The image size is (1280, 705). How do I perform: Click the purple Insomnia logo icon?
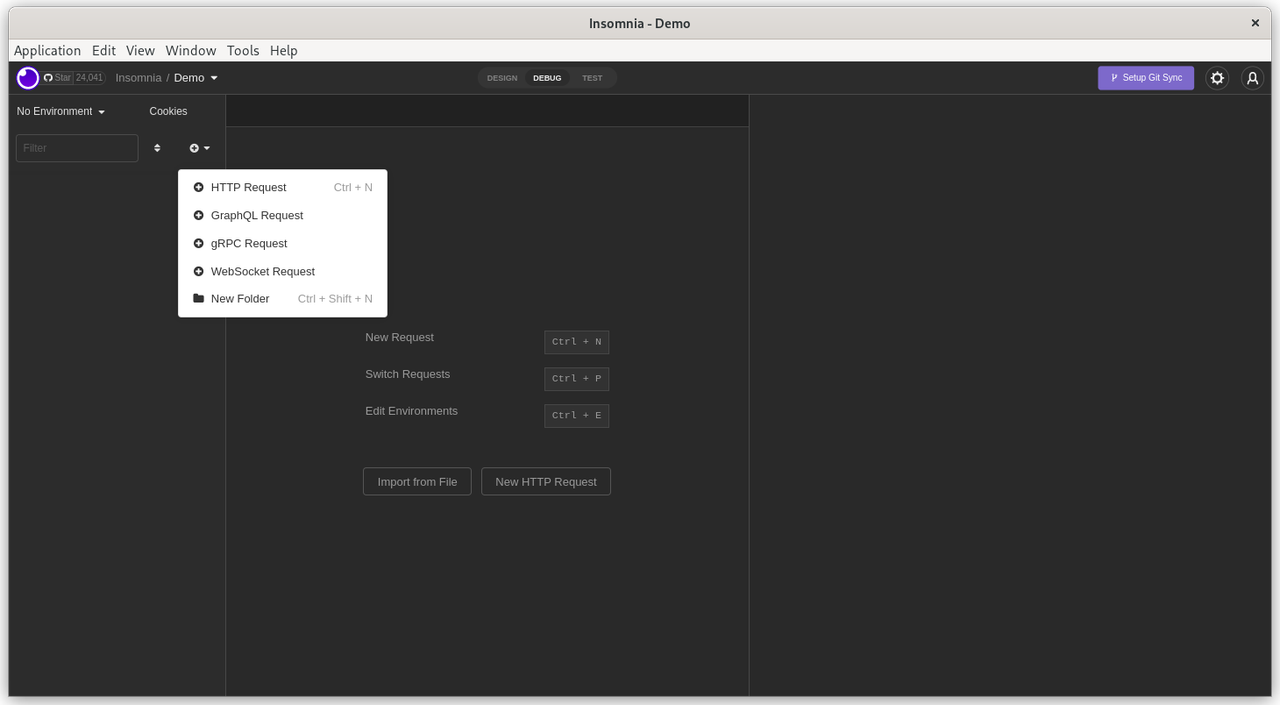tap(27, 77)
